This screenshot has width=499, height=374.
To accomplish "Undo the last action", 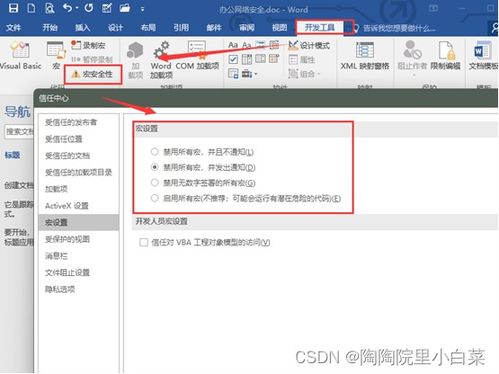I will tap(67, 8).
